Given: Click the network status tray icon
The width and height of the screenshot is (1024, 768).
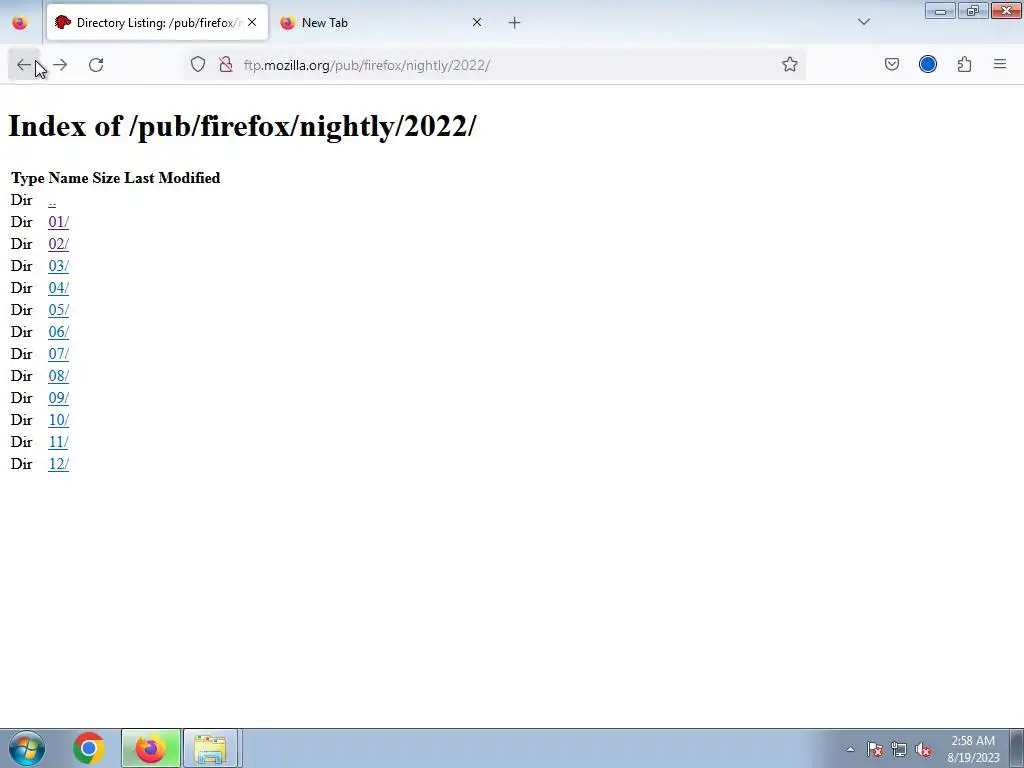Looking at the screenshot, I should [x=899, y=749].
